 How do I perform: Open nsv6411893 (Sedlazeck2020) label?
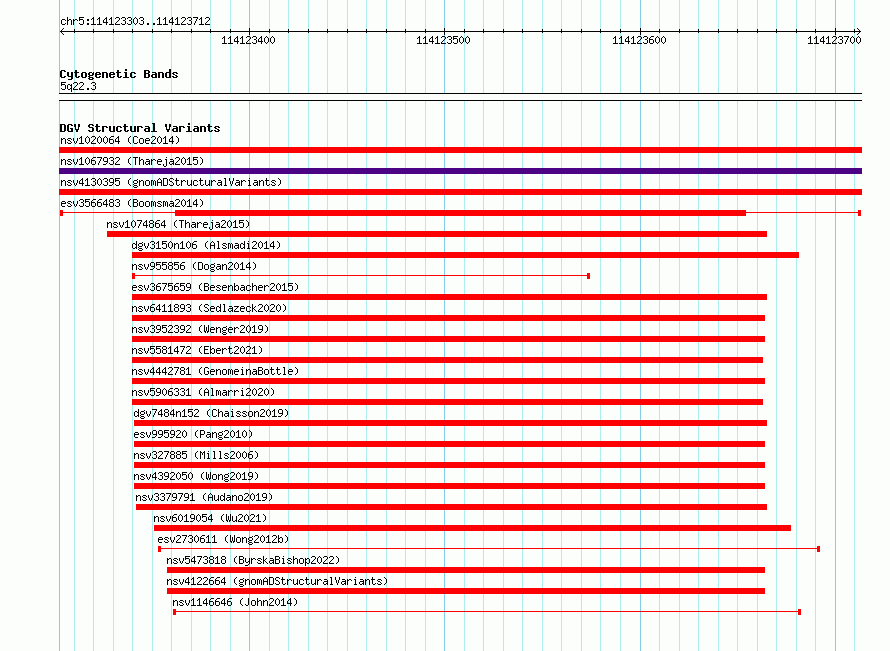(x=209, y=308)
